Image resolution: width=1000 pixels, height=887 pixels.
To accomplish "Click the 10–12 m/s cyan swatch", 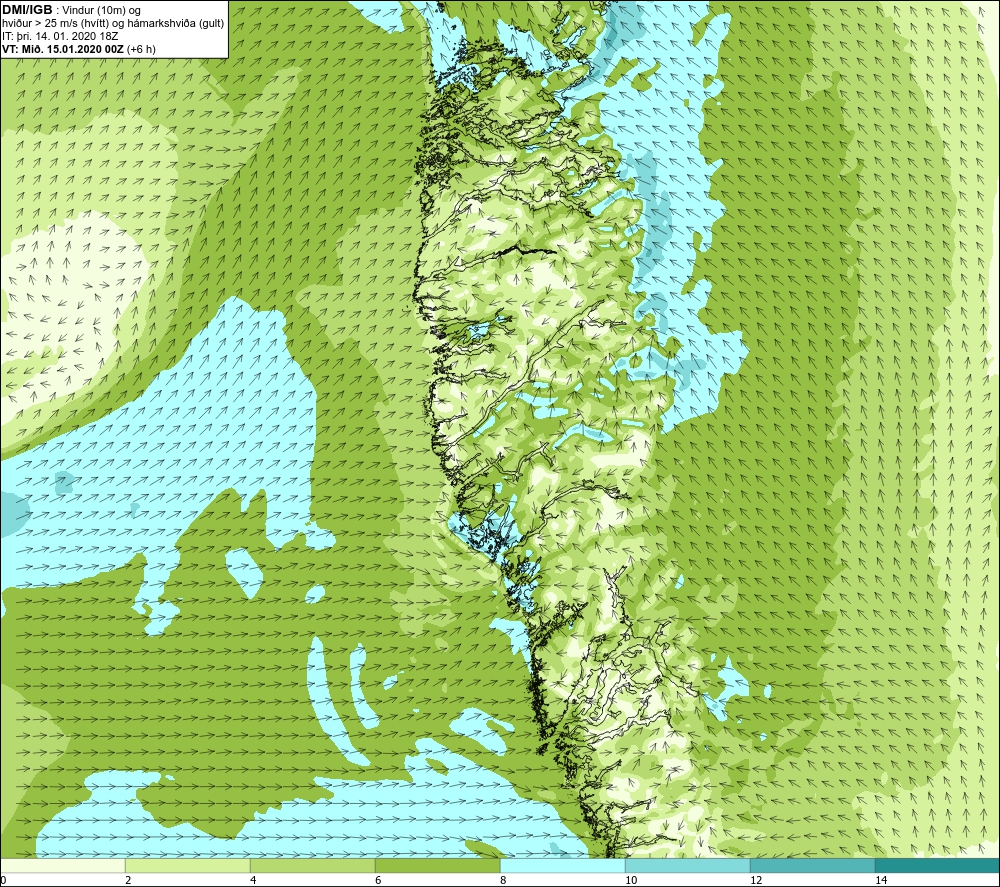I will point(688,866).
